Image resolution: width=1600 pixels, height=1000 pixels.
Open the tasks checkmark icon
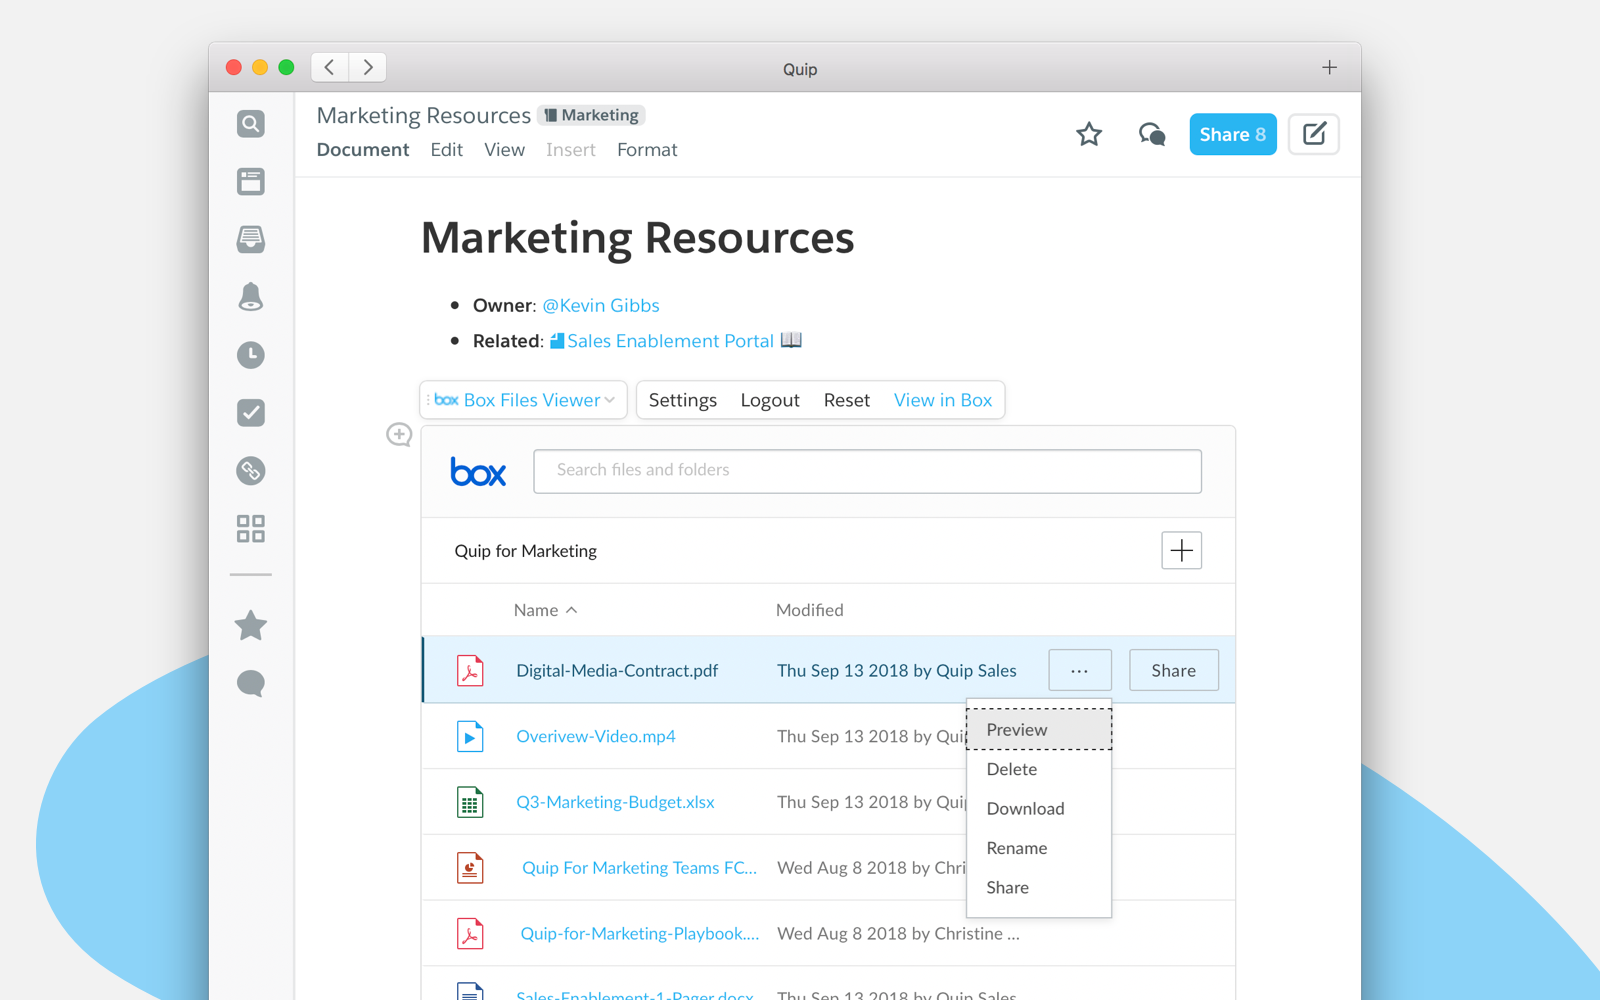251,413
